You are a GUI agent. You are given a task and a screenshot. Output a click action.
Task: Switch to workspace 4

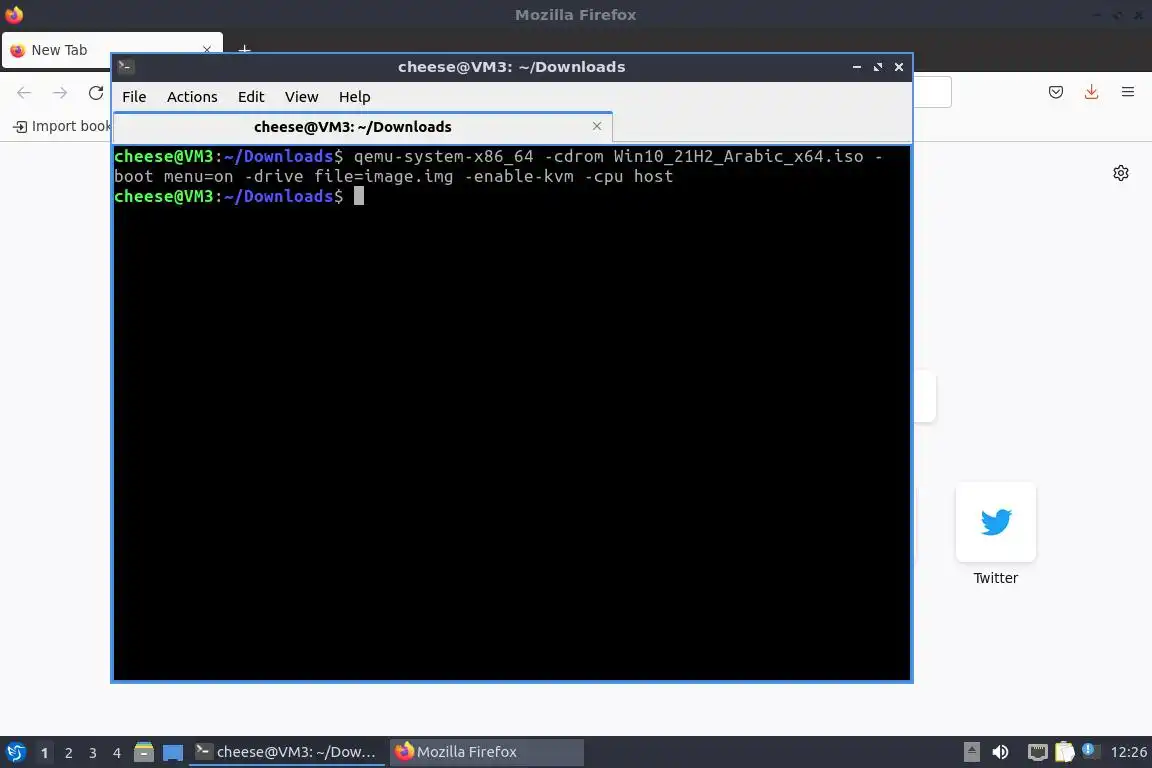(116, 753)
